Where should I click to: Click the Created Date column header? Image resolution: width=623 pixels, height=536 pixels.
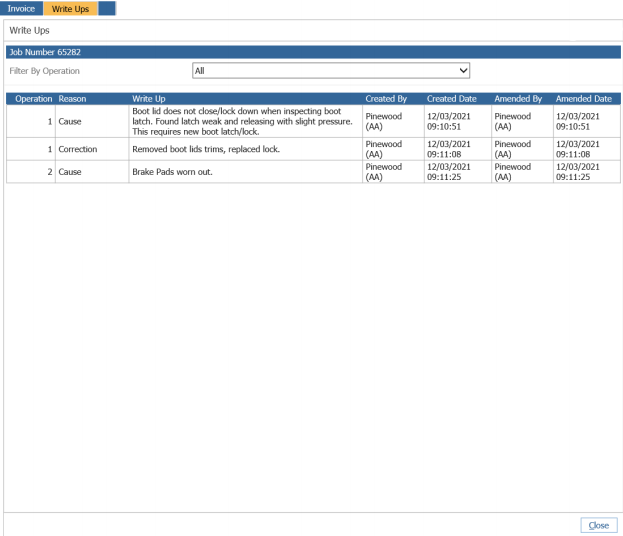tap(451, 99)
